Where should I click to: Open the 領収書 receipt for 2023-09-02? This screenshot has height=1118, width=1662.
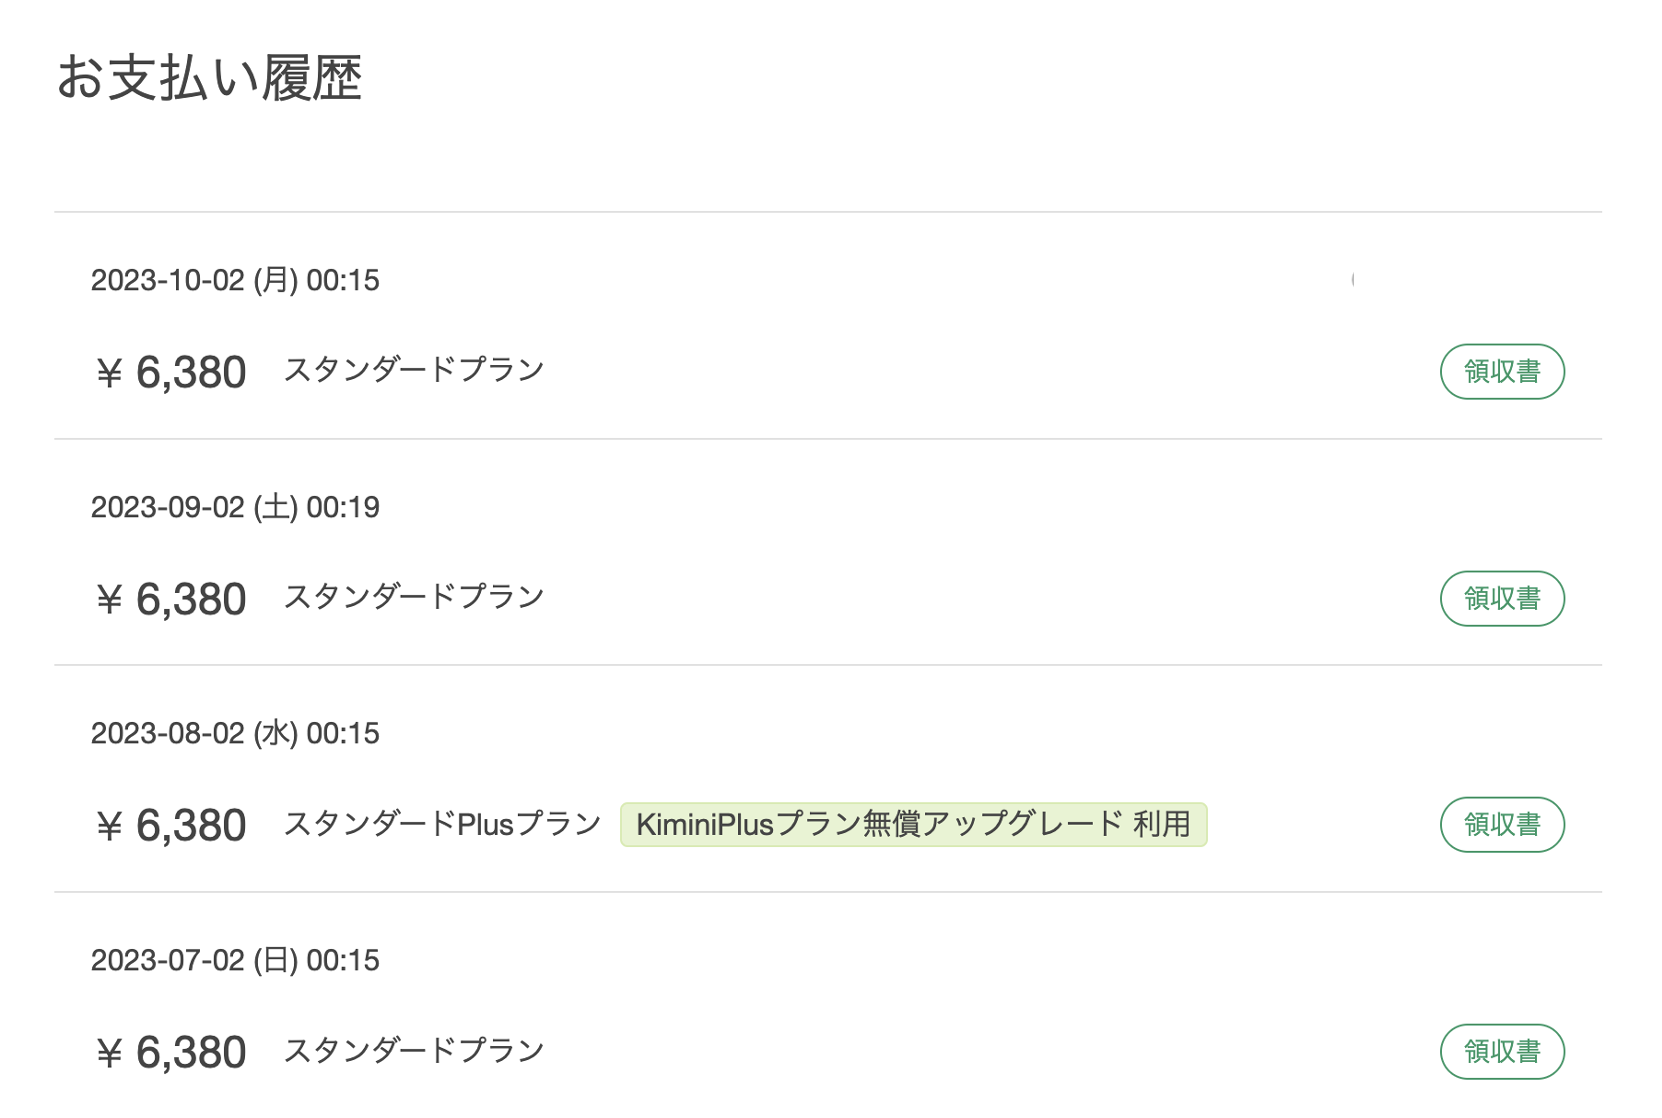tap(1501, 598)
